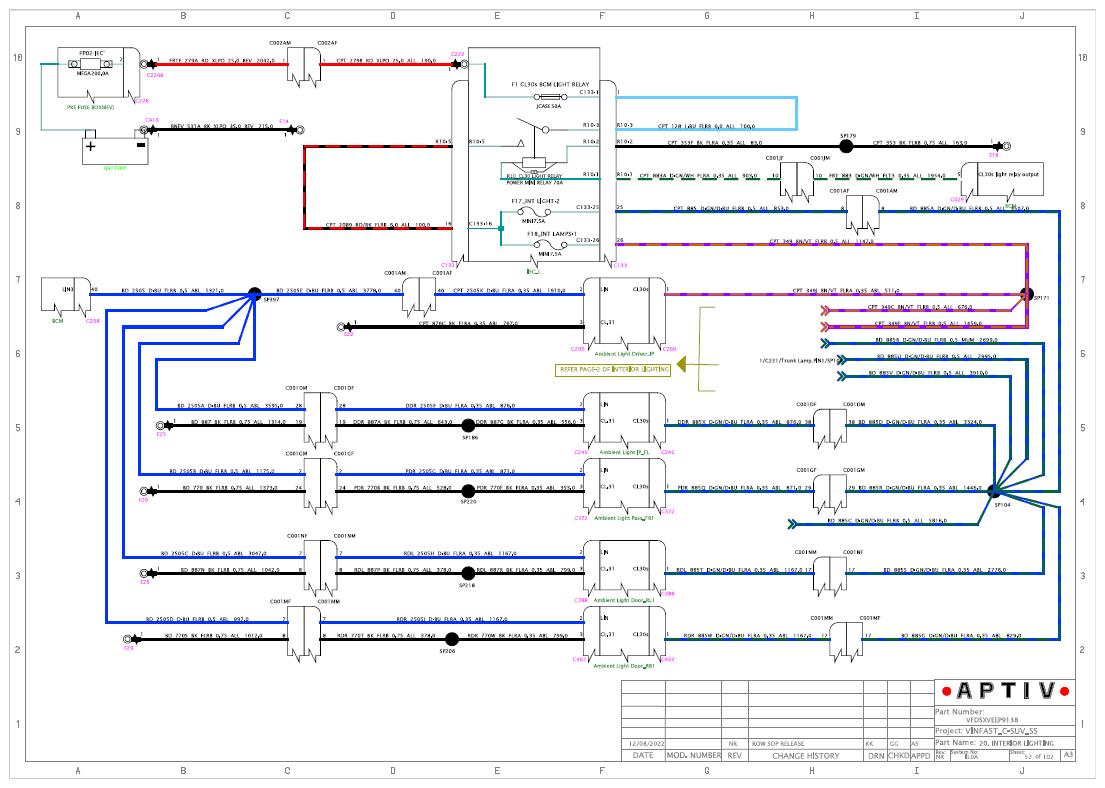Select the C002AM/C002AF inline connector symbol
The width and height of the screenshot is (1105, 788).
304,67
